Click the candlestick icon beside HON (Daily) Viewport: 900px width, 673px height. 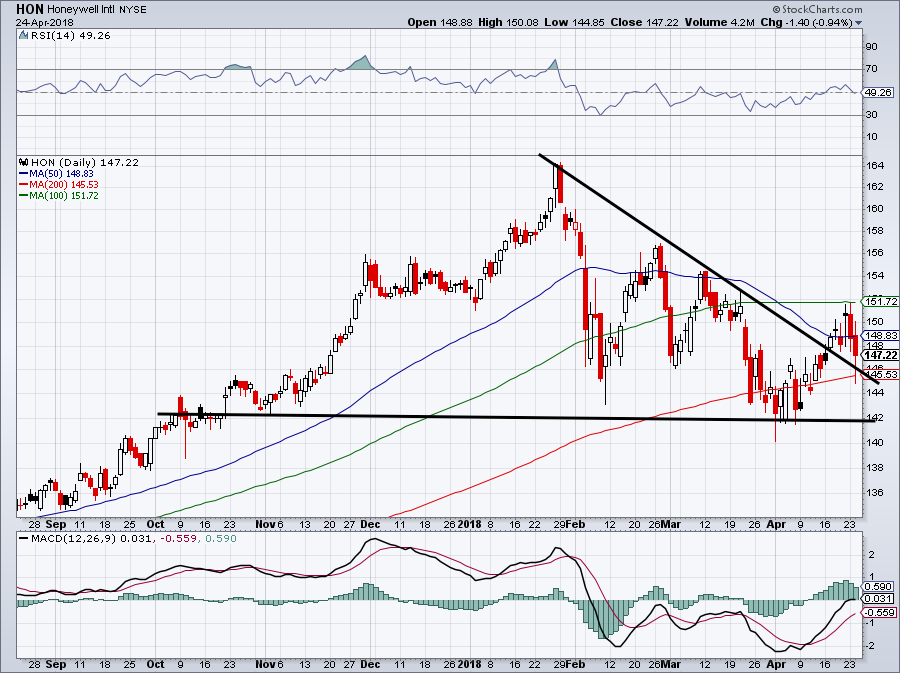(24, 162)
